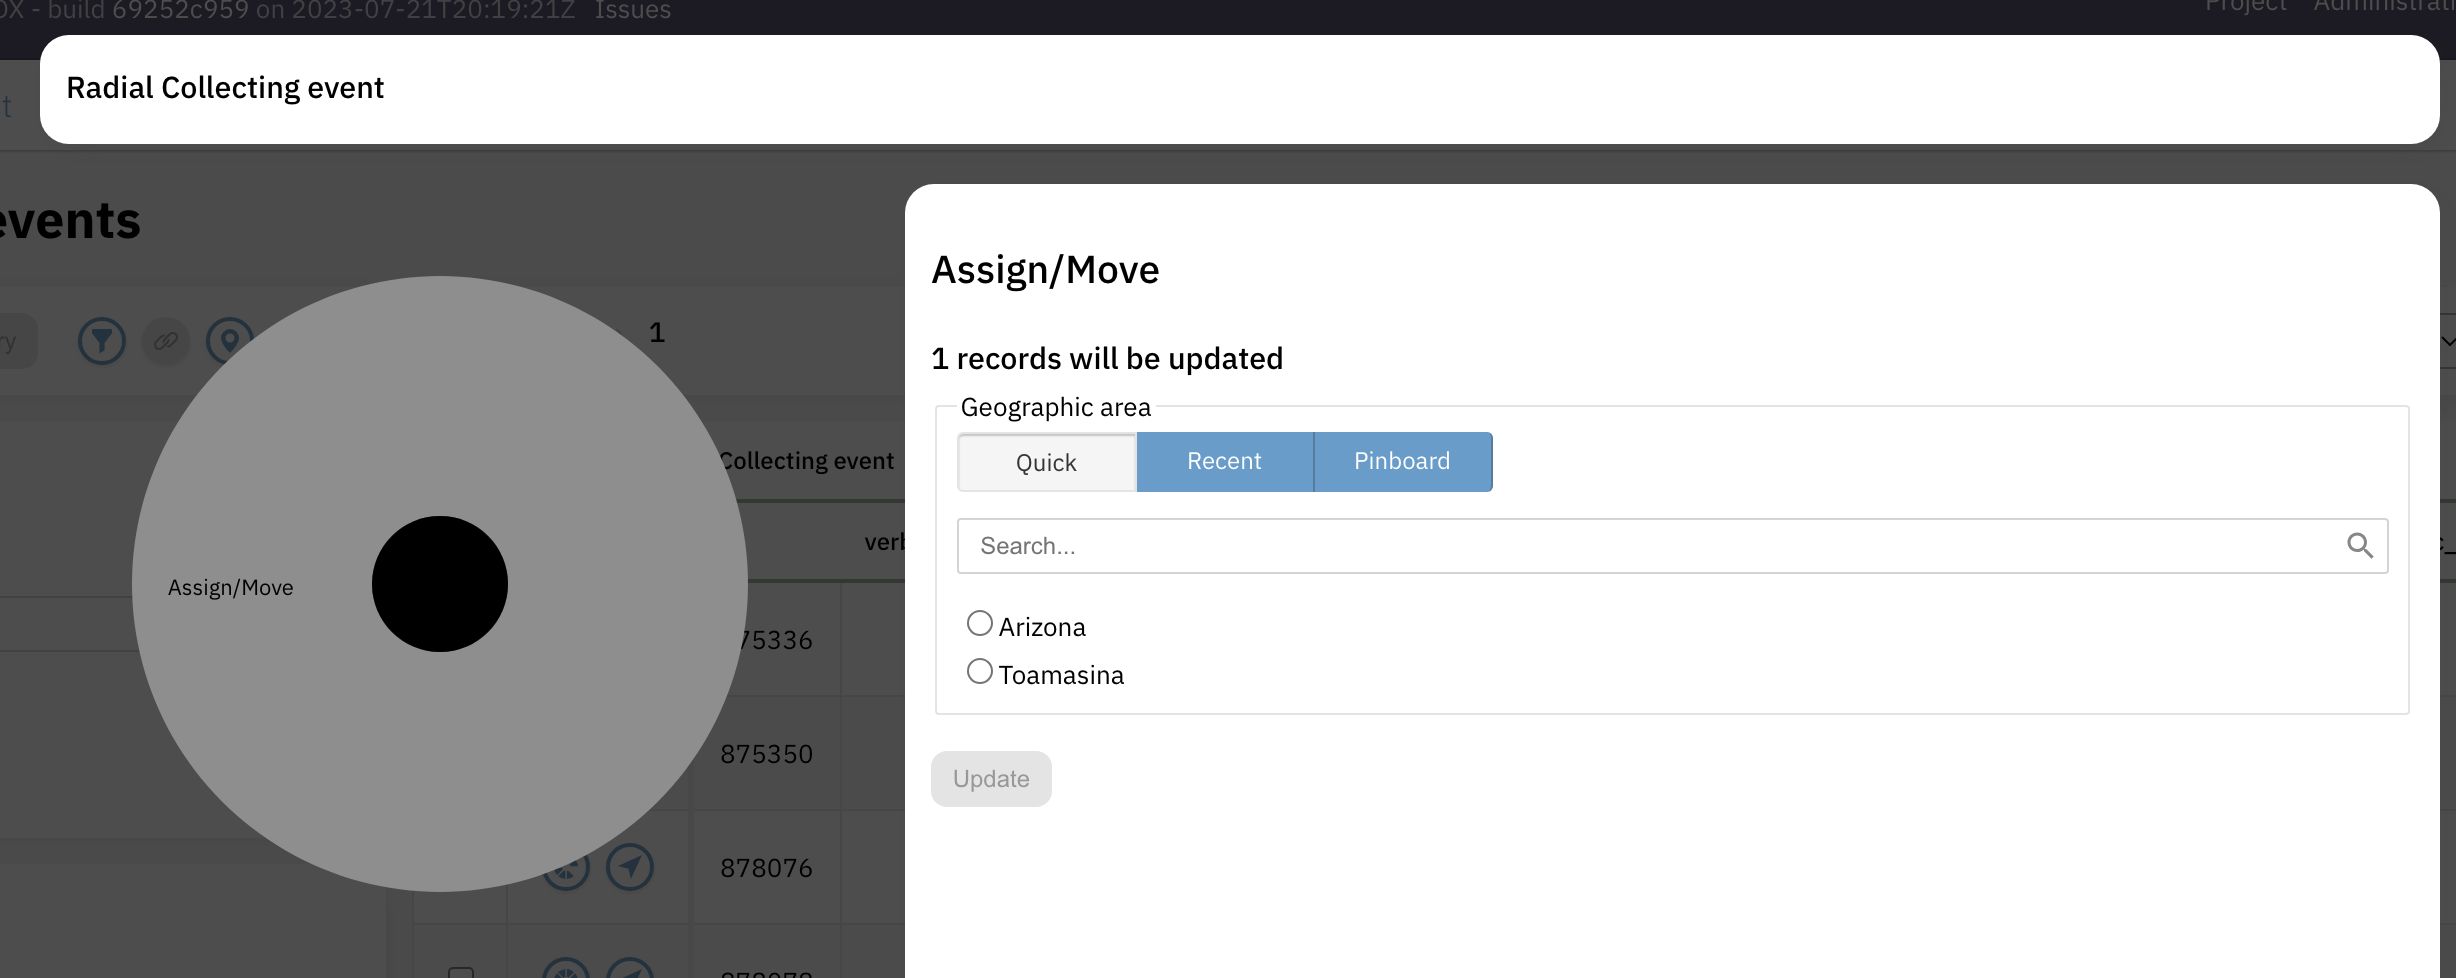The image size is (2456, 978).
Task: Click the Update button
Action: (x=990, y=778)
